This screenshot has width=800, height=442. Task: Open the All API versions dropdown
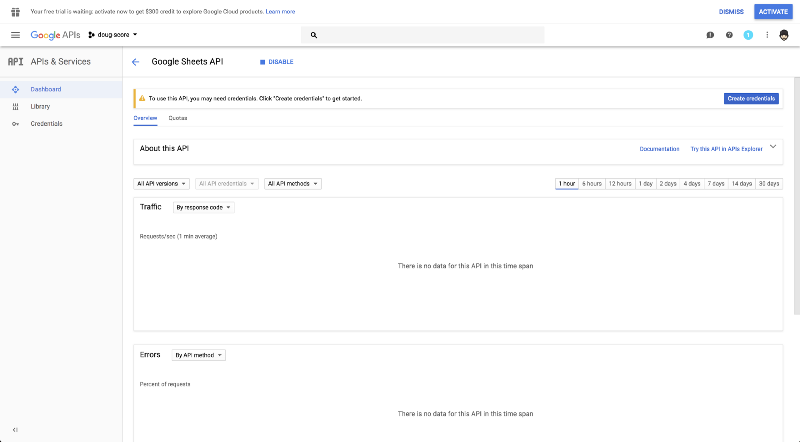pos(161,184)
